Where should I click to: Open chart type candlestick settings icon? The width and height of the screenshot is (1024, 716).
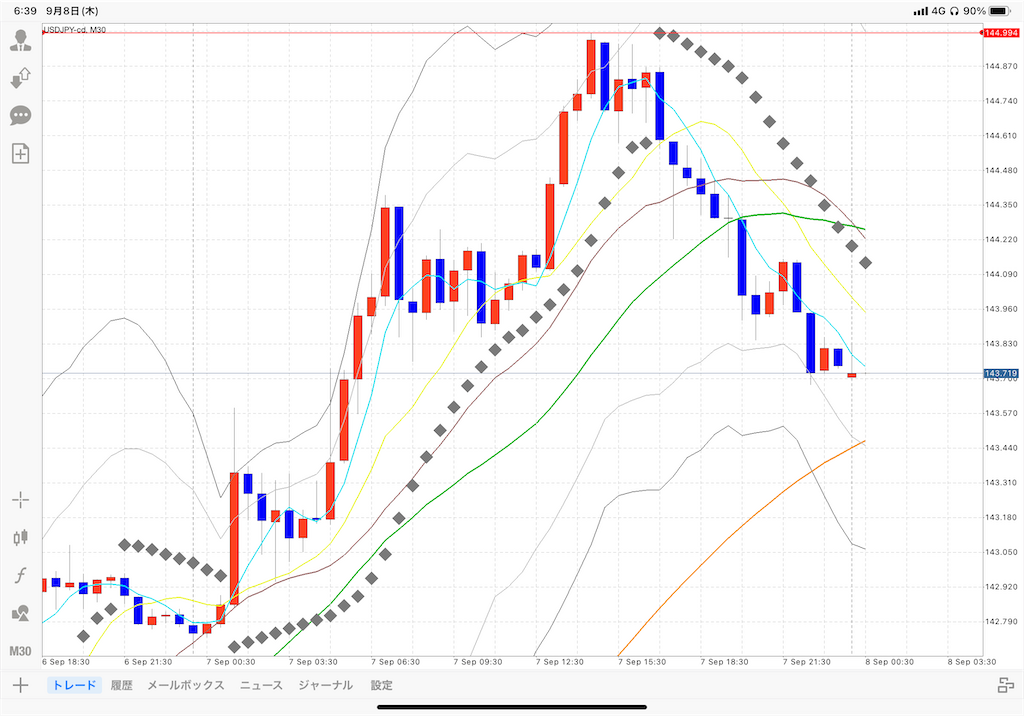tap(20, 537)
